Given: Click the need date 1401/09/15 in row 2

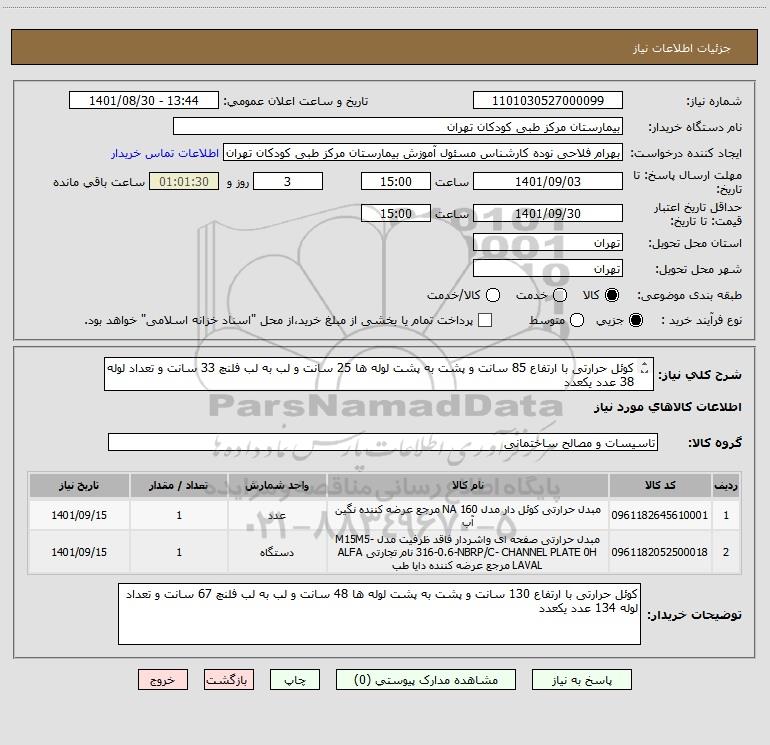Looking at the screenshot, I should coord(79,552).
